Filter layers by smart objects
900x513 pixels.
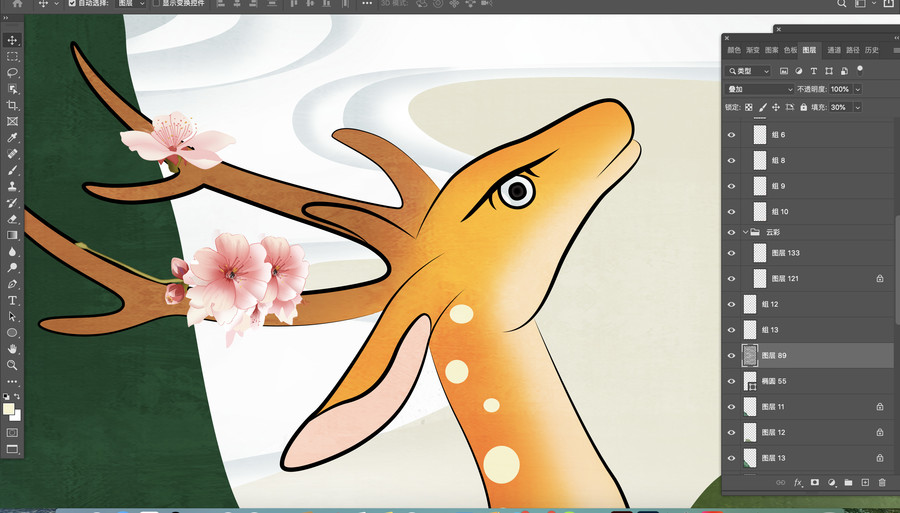click(x=844, y=71)
